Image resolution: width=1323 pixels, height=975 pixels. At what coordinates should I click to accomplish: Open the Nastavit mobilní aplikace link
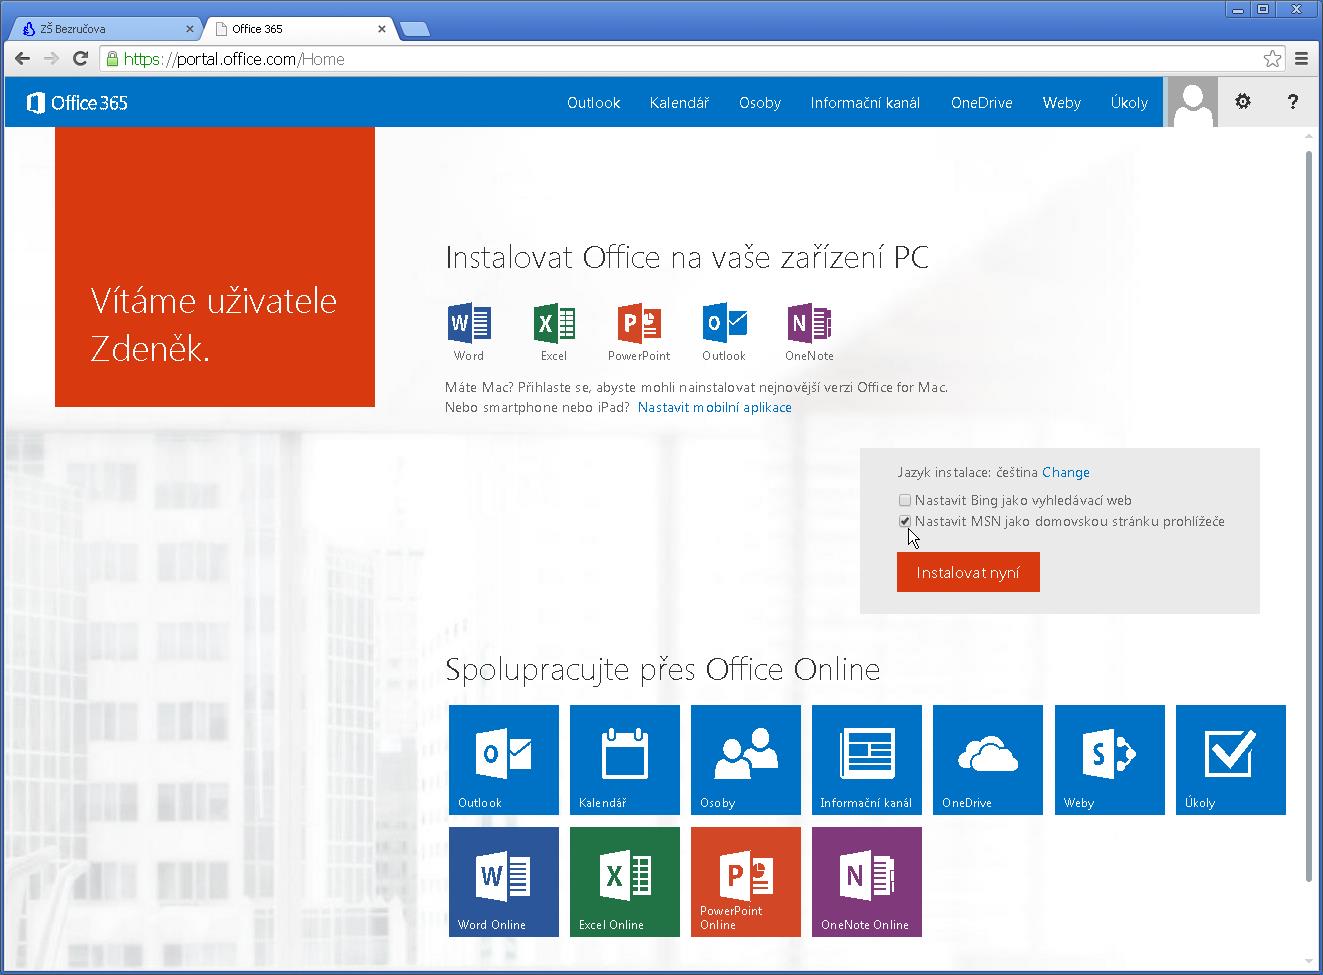click(715, 407)
